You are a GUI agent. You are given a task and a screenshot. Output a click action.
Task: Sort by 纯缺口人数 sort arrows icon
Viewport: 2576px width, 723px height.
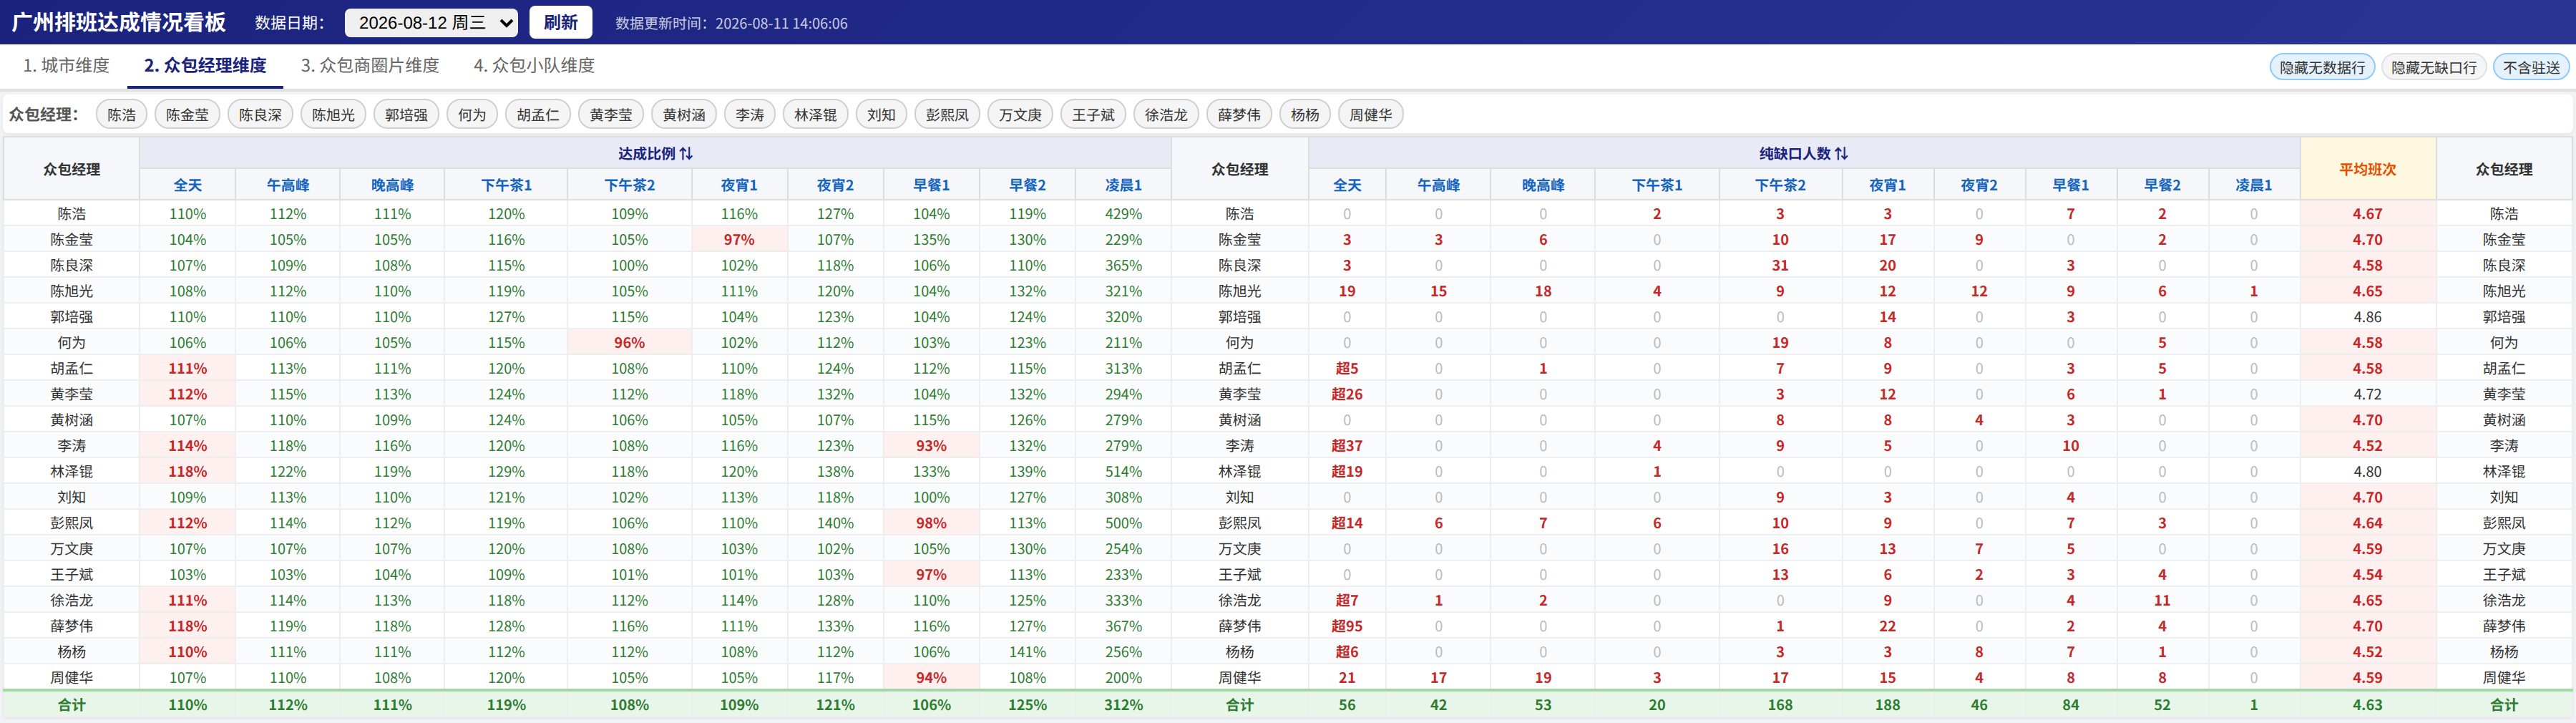[x=1841, y=153]
